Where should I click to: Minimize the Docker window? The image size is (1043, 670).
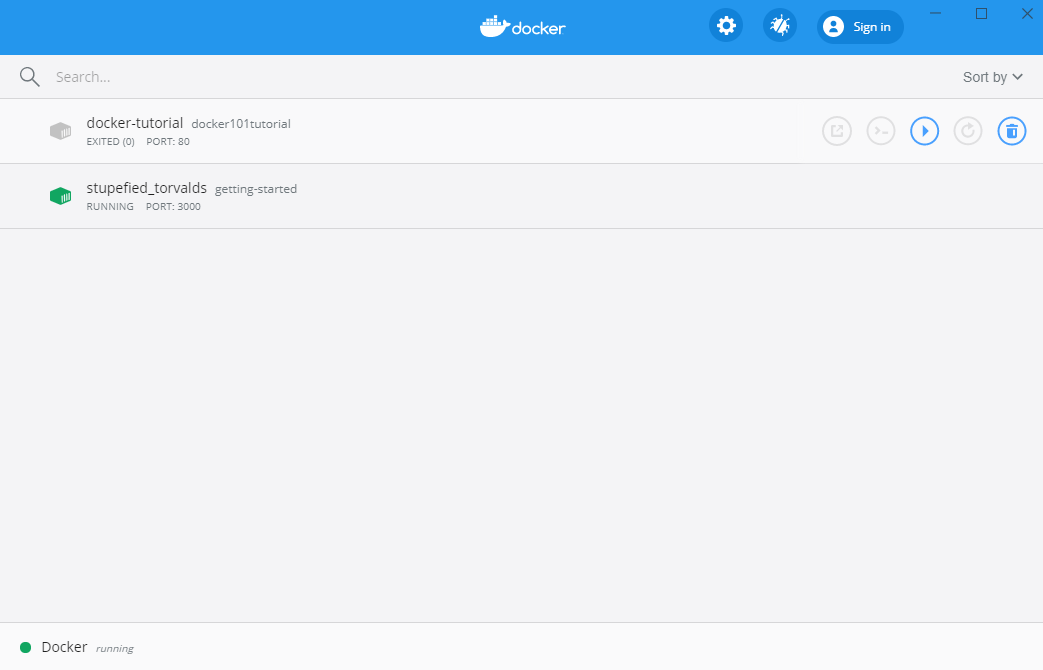coord(935,13)
